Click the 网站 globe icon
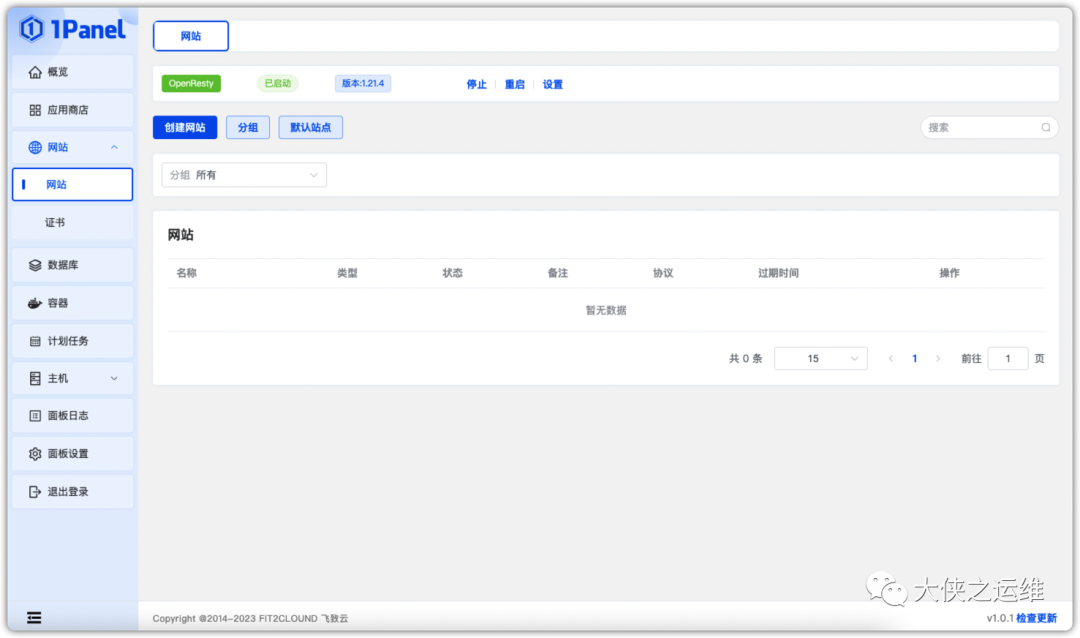 [x=34, y=147]
